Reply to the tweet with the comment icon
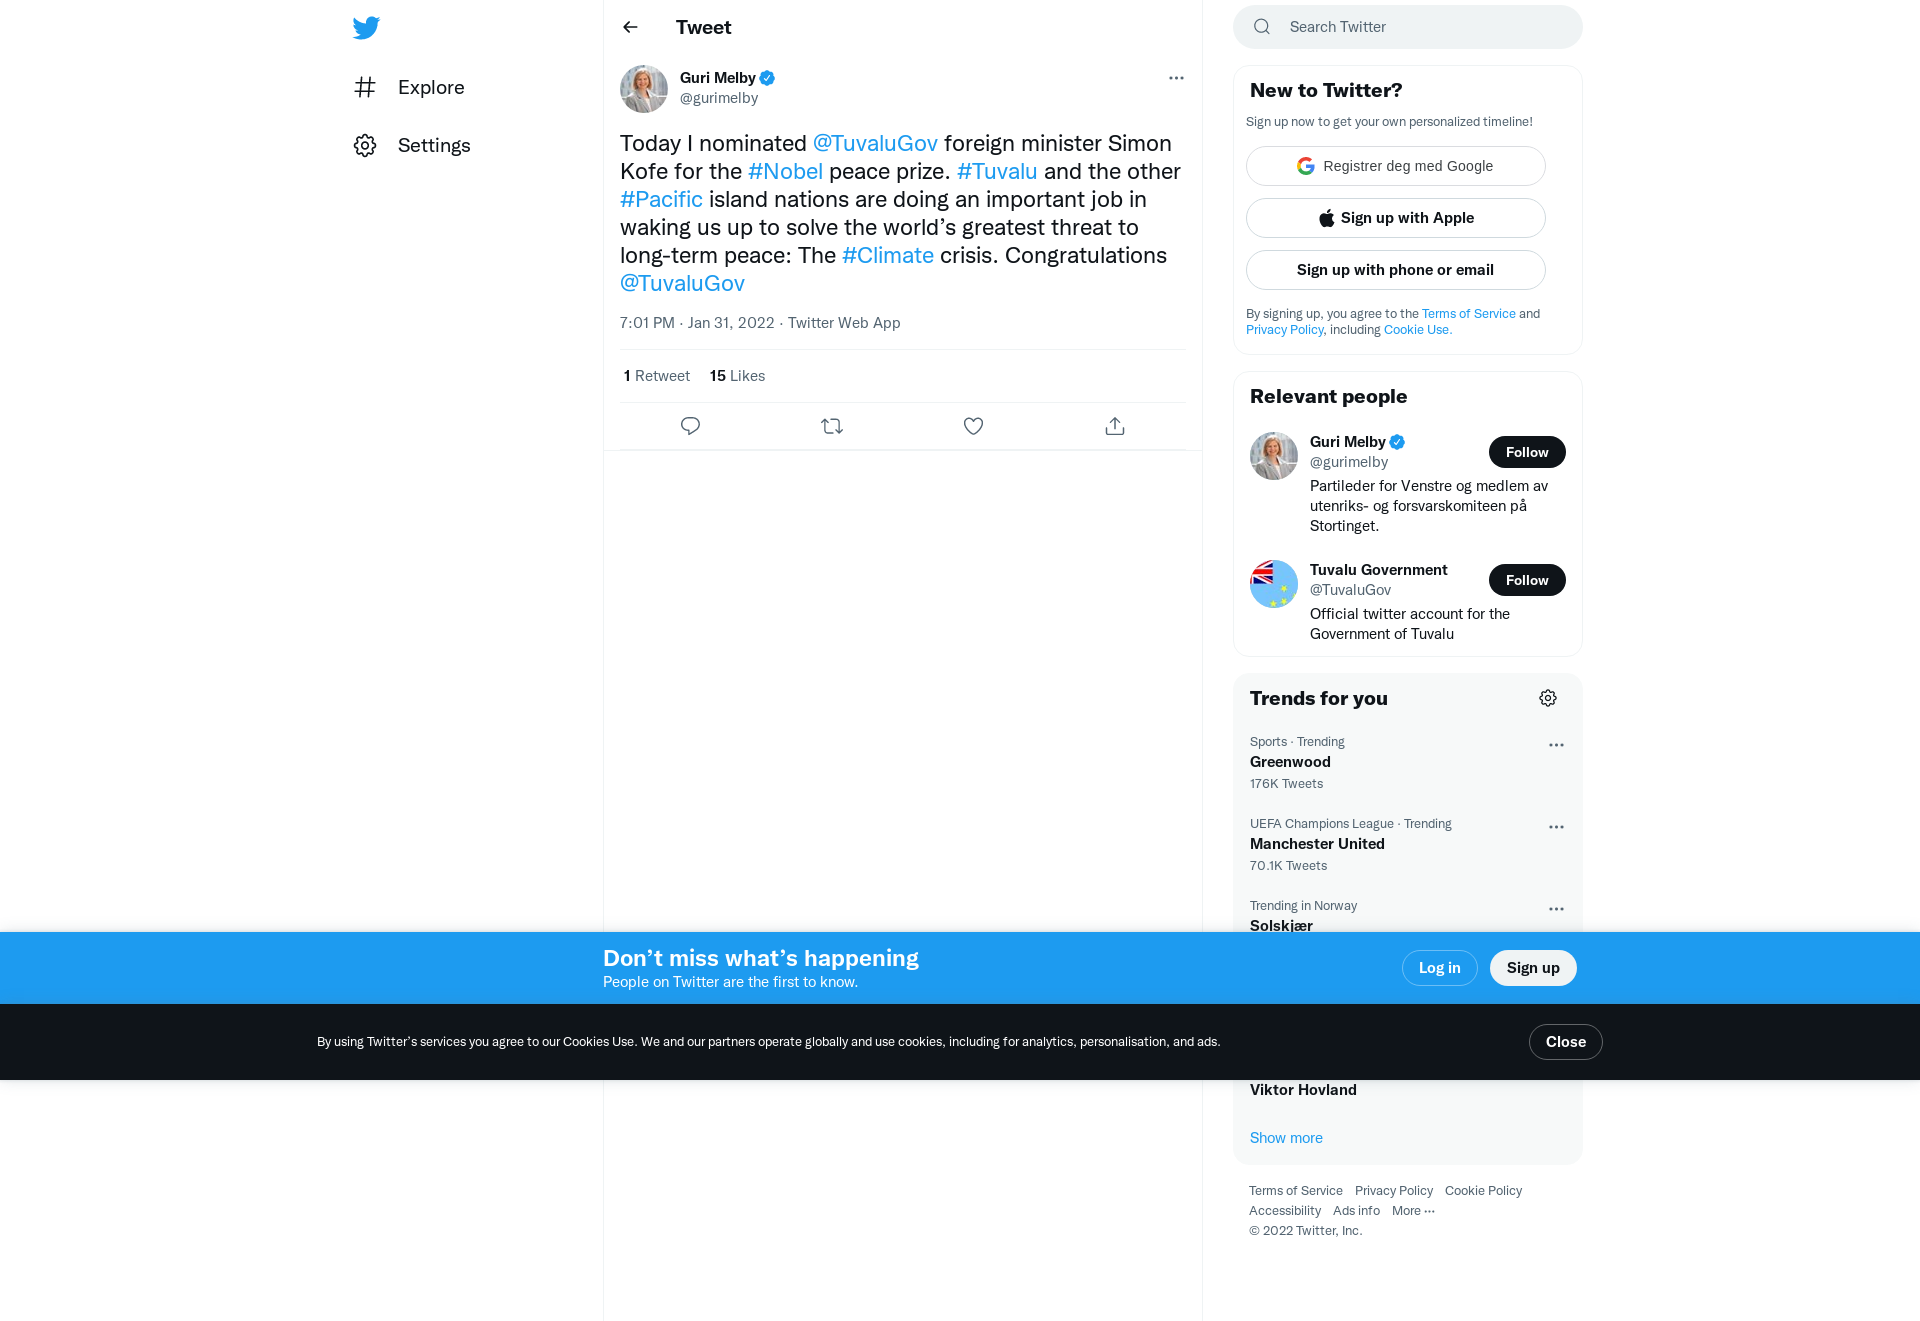The width and height of the screenshot is (1920, 1321). coord(690,426)
